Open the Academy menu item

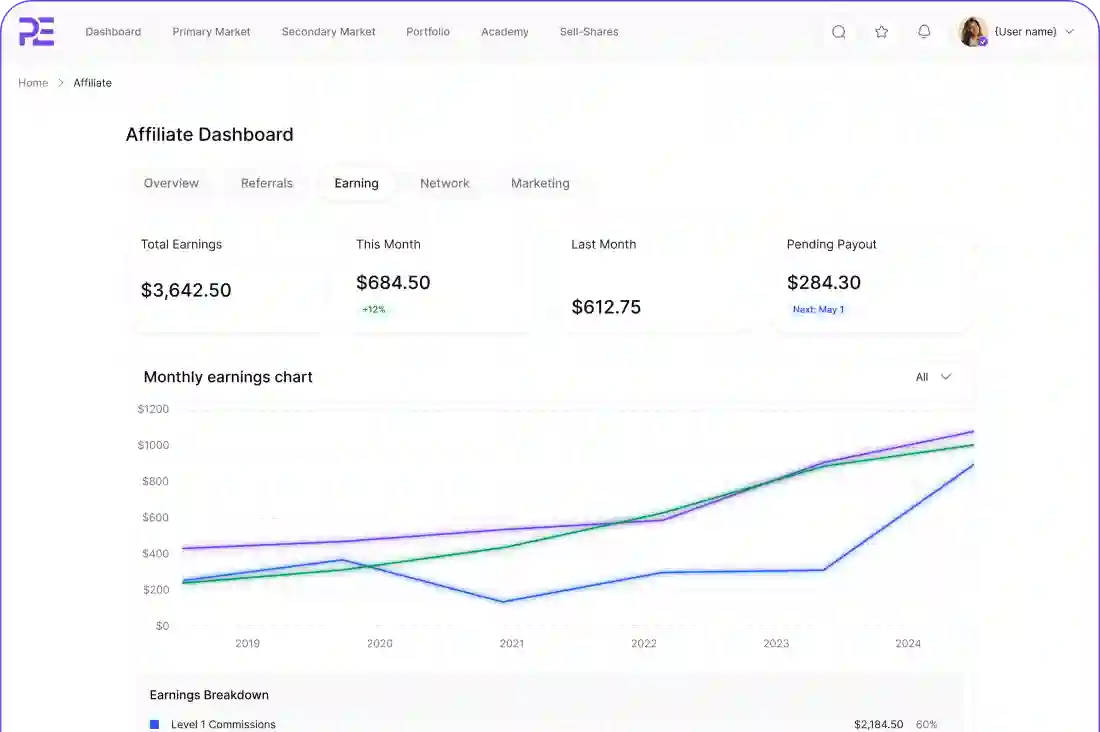505,32
